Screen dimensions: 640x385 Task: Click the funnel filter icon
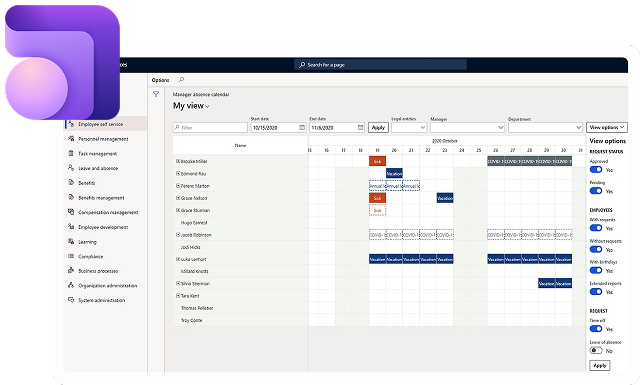pos(156,94)
